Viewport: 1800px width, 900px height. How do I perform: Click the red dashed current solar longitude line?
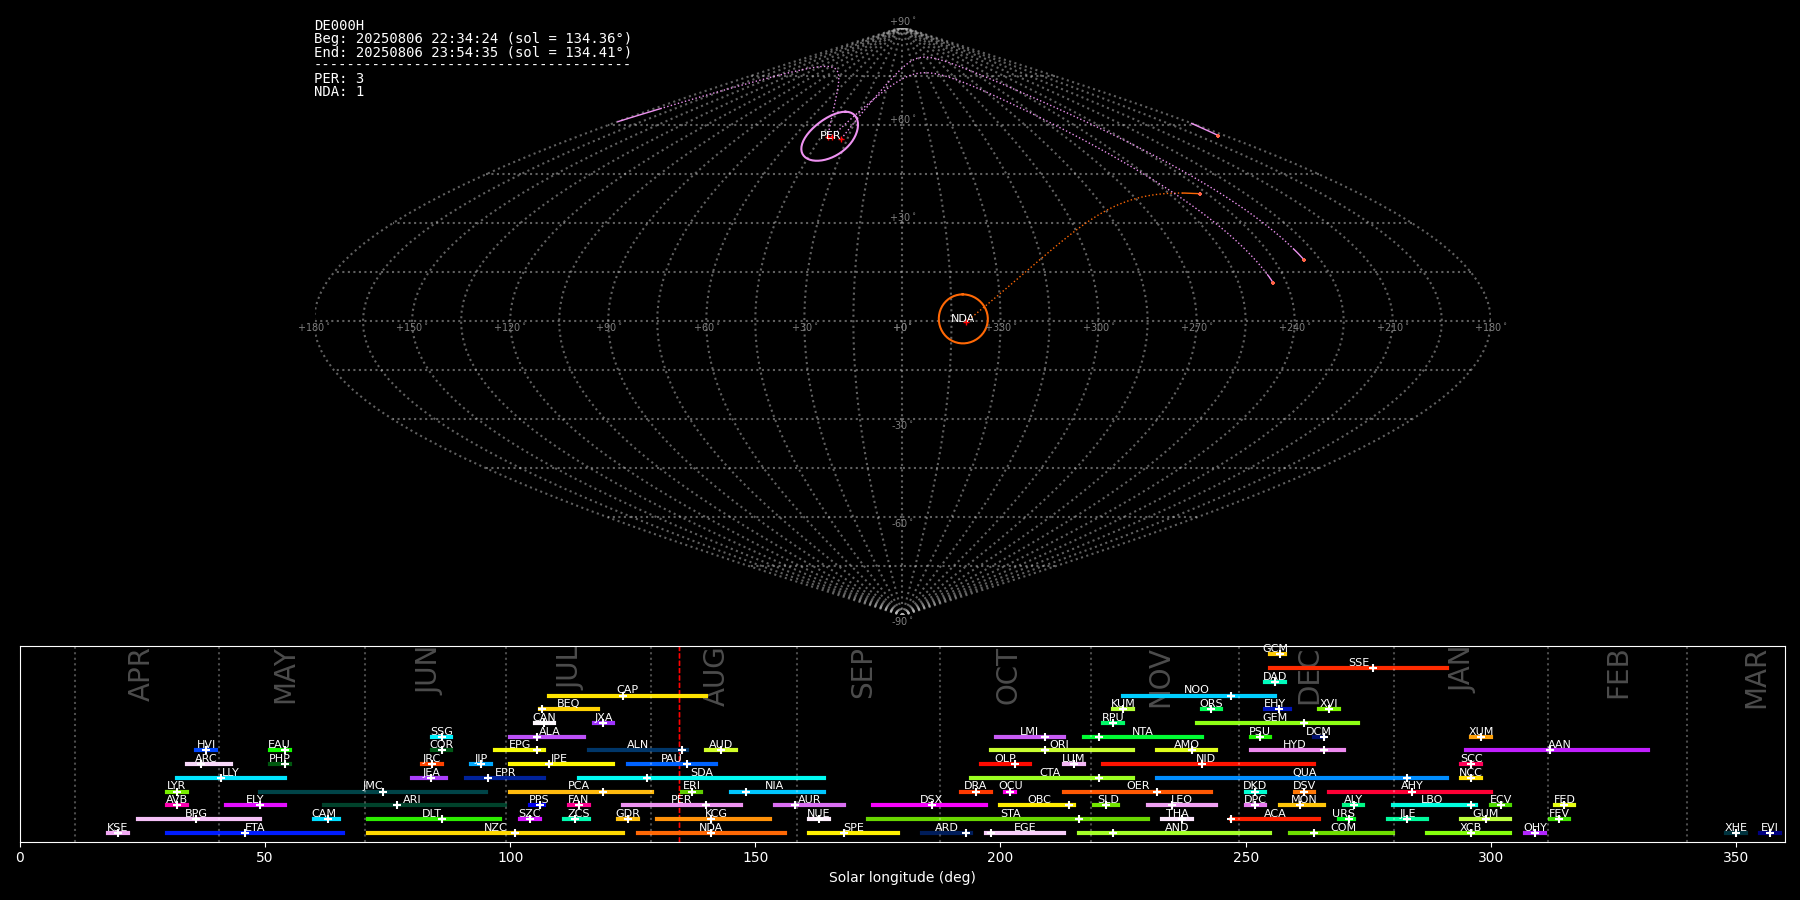point(679,743)
